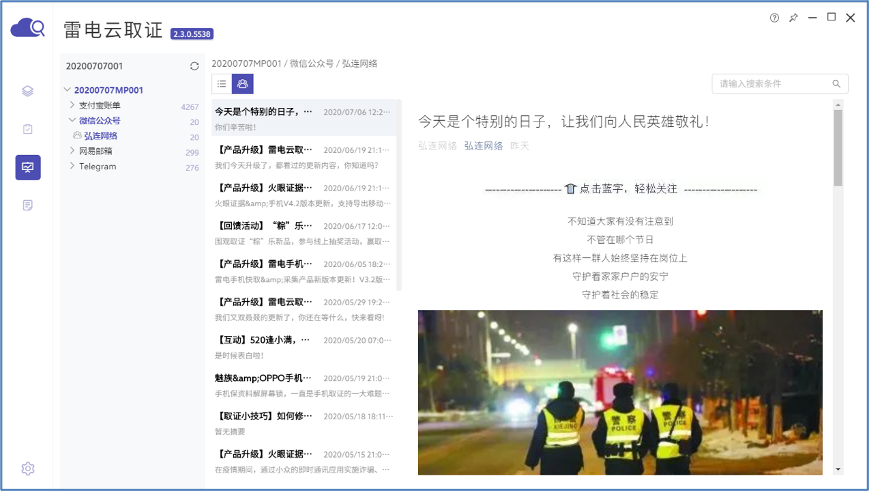
Task: Click the cloud search app logo
Action: [x=27, y=27]
